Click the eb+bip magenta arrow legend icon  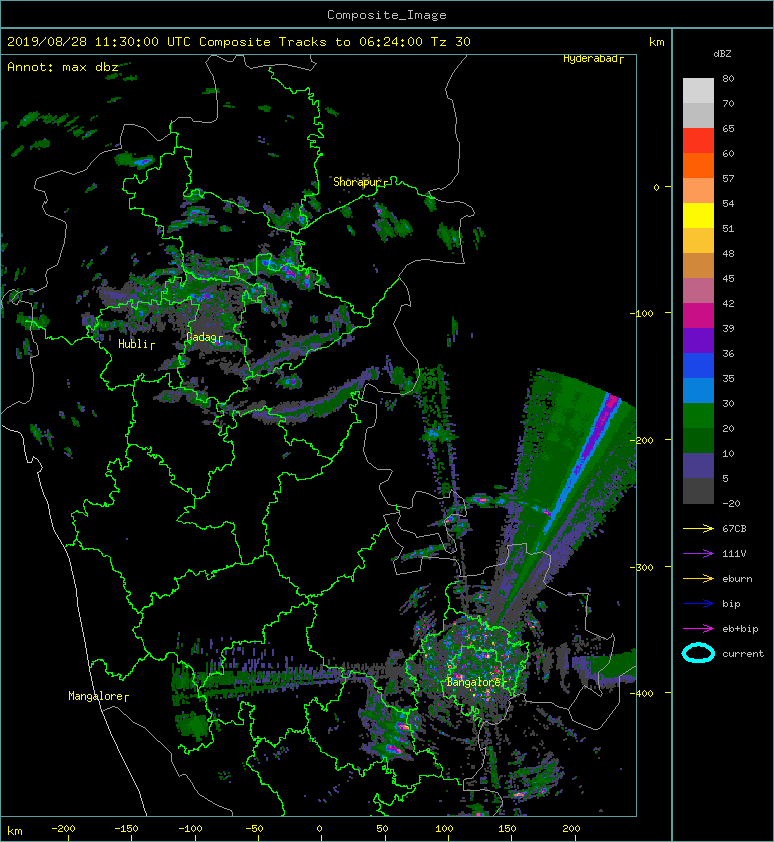[x=698, y=628]
